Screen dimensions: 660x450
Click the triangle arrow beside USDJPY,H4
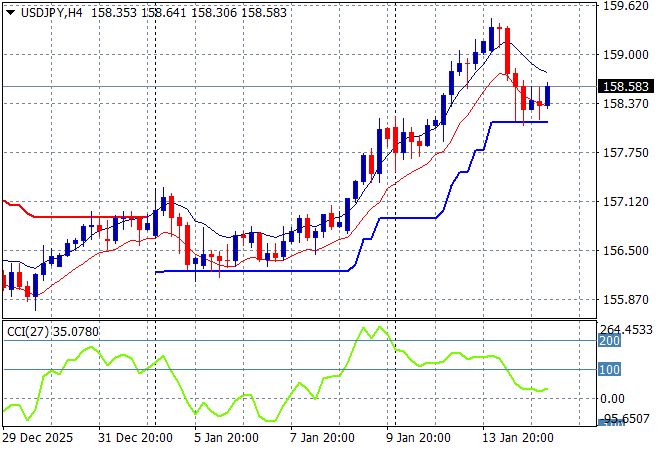click(x=10, y=11)
